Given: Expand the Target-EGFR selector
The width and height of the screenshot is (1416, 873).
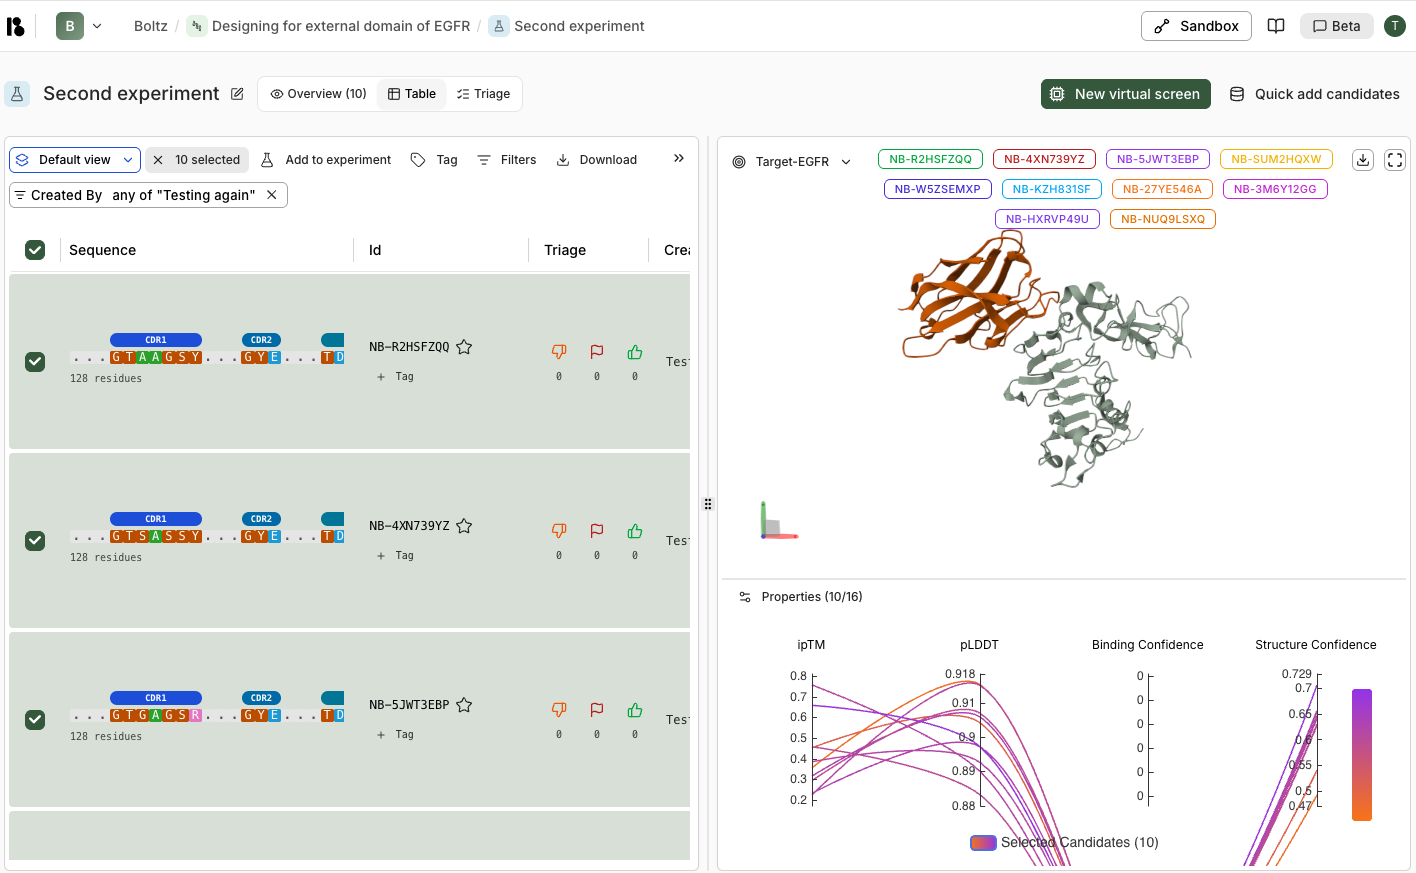Looking at the screenshot, I should pyautogui.click(x=846, y=161).
